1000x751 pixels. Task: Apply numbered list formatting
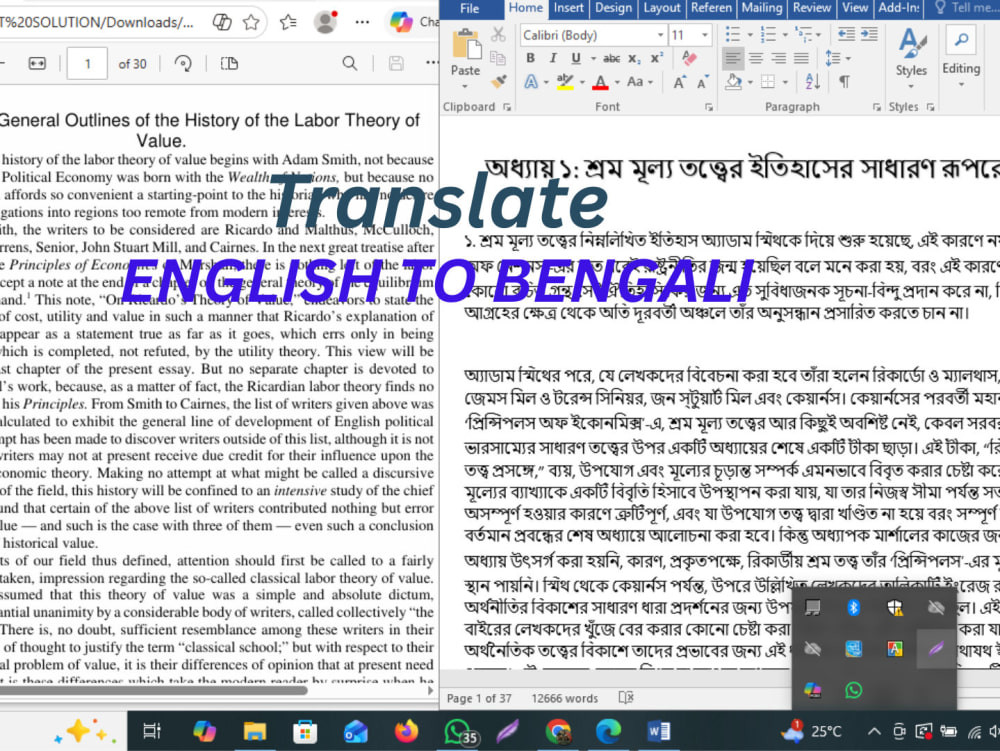768,34
